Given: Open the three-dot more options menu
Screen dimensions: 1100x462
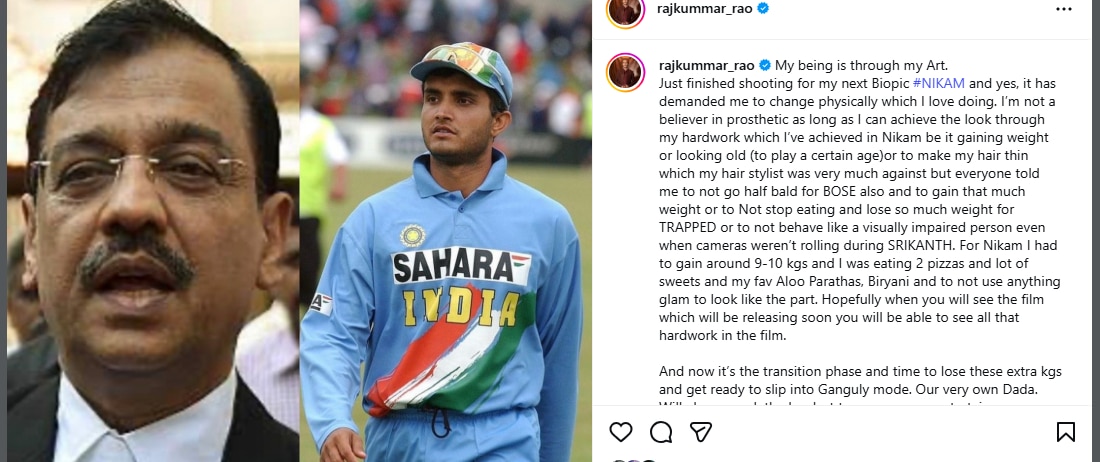Looking at the screenshot, I should pyautogui.click(x=1064, y=9).
